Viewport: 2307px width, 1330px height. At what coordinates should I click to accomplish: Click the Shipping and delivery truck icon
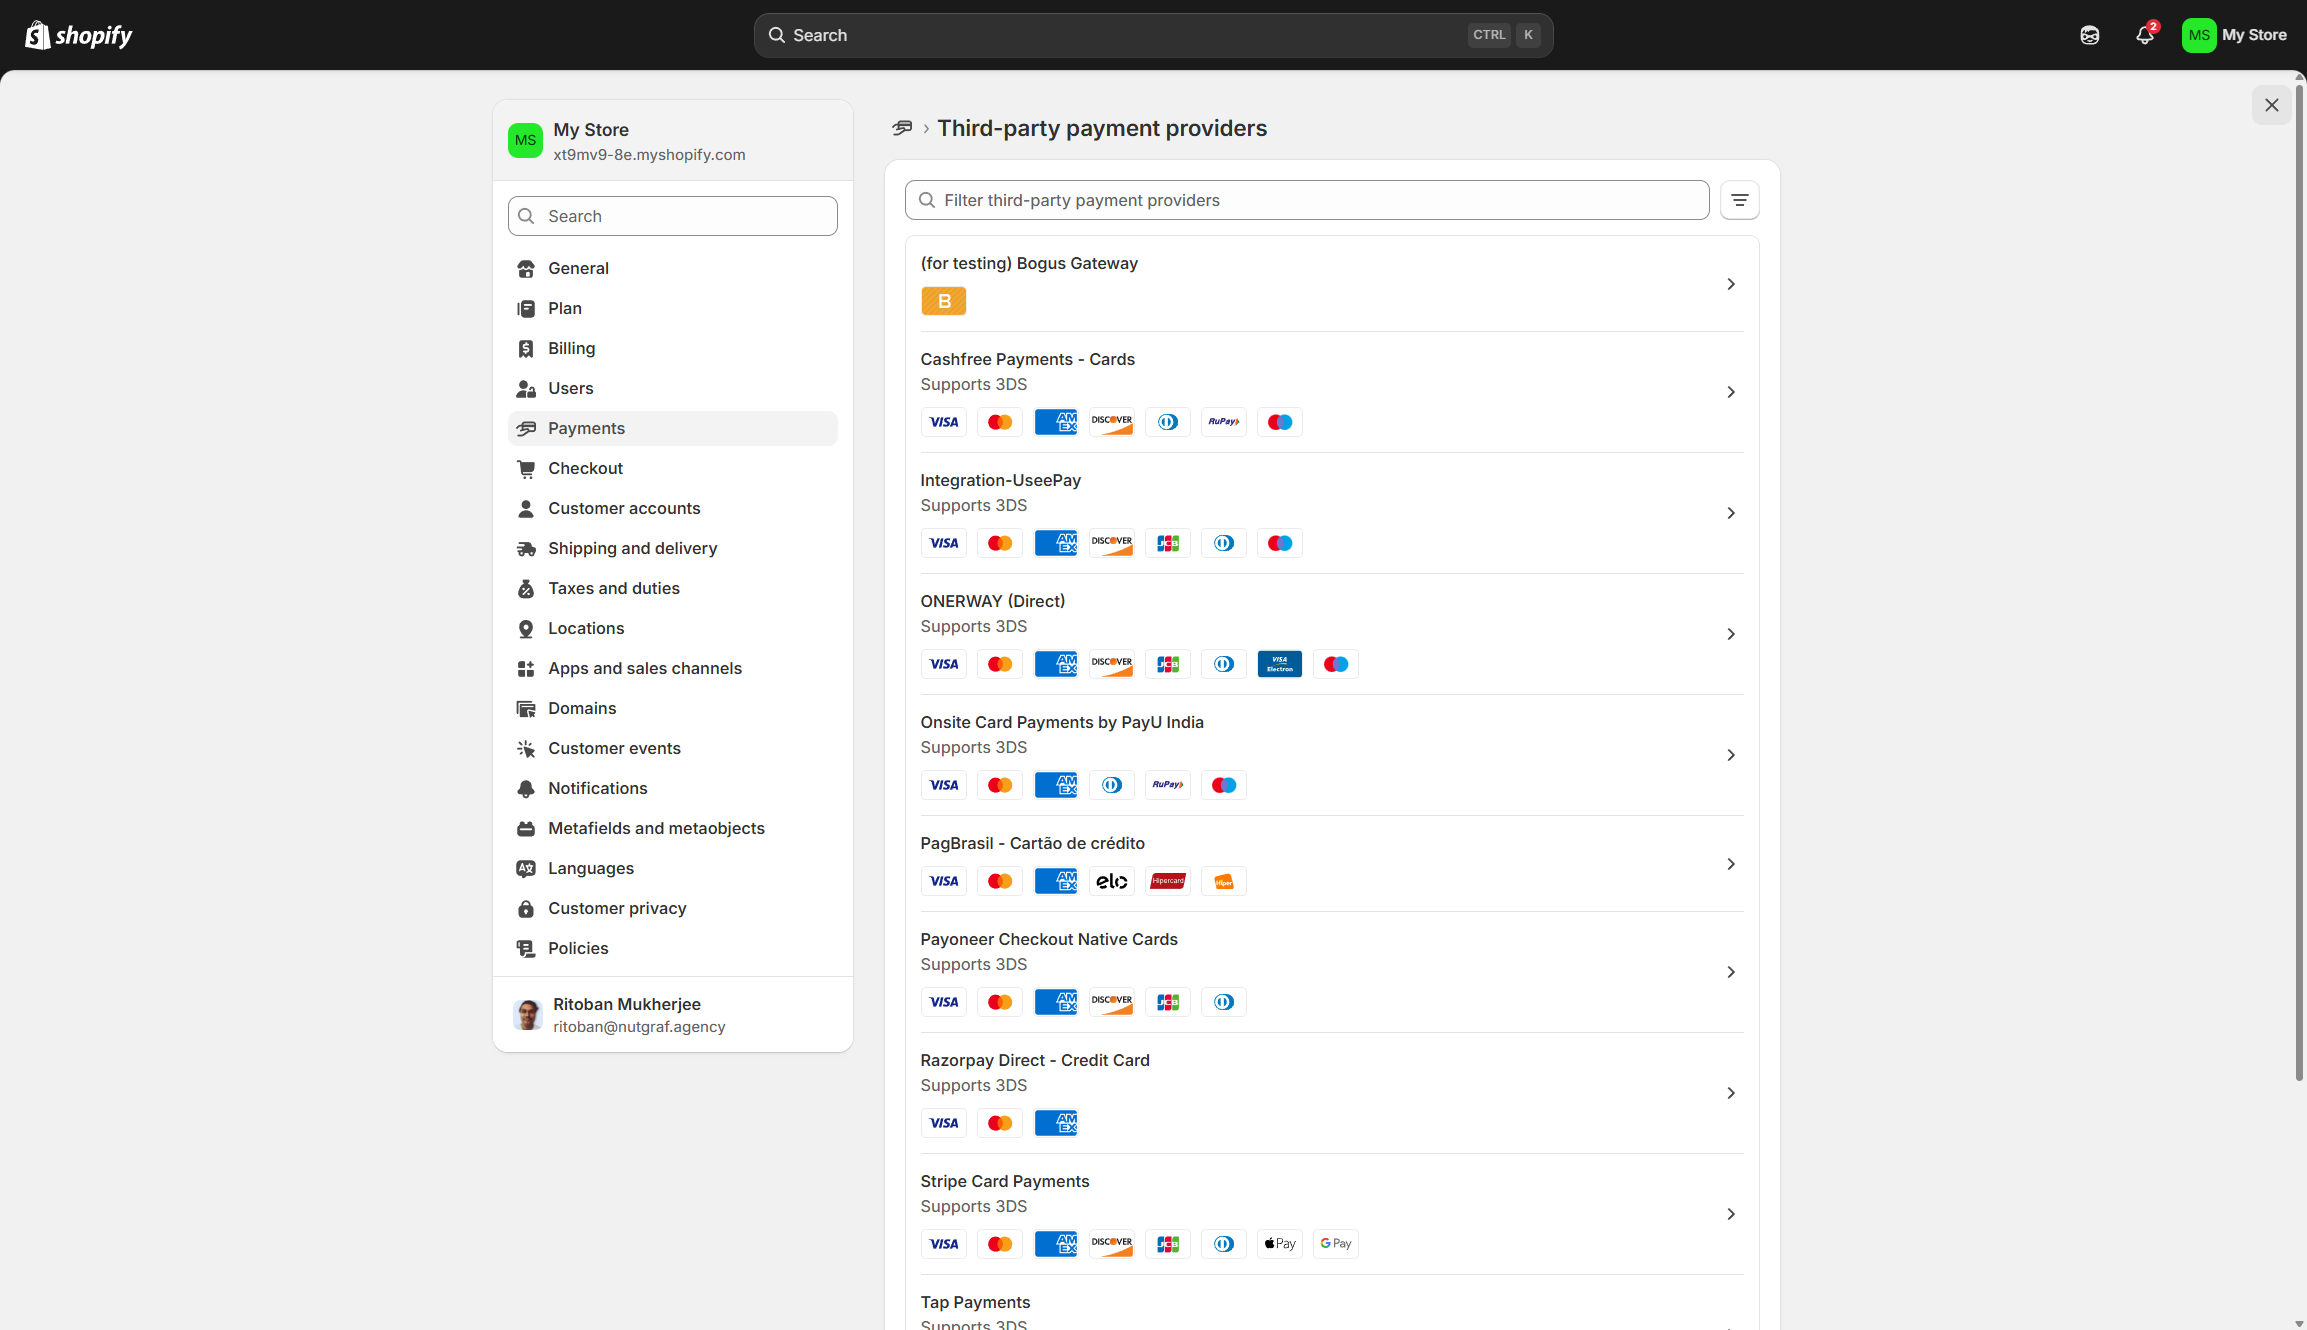coord(527,548)
